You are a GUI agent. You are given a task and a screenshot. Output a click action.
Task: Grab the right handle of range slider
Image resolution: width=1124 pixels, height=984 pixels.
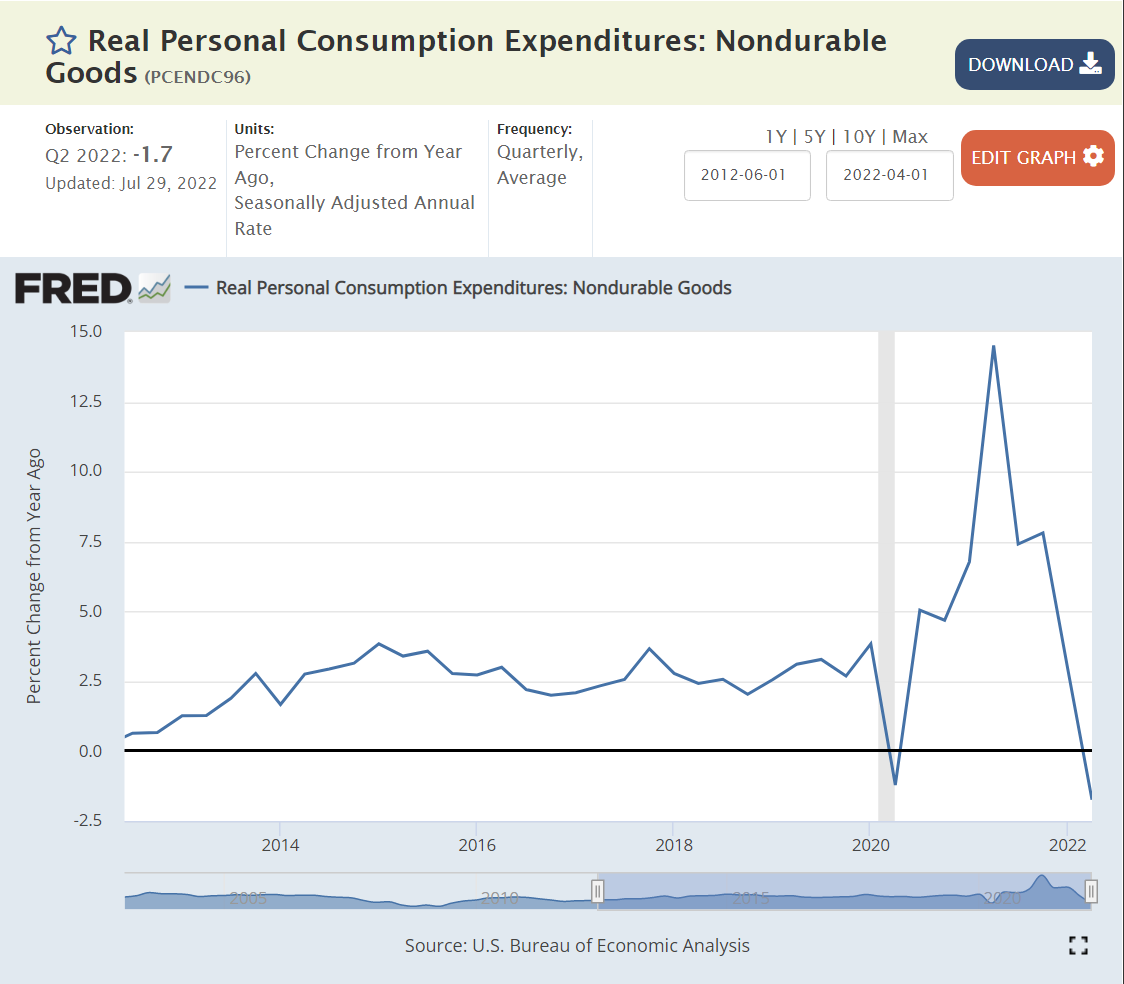[x=1091, y=891]
